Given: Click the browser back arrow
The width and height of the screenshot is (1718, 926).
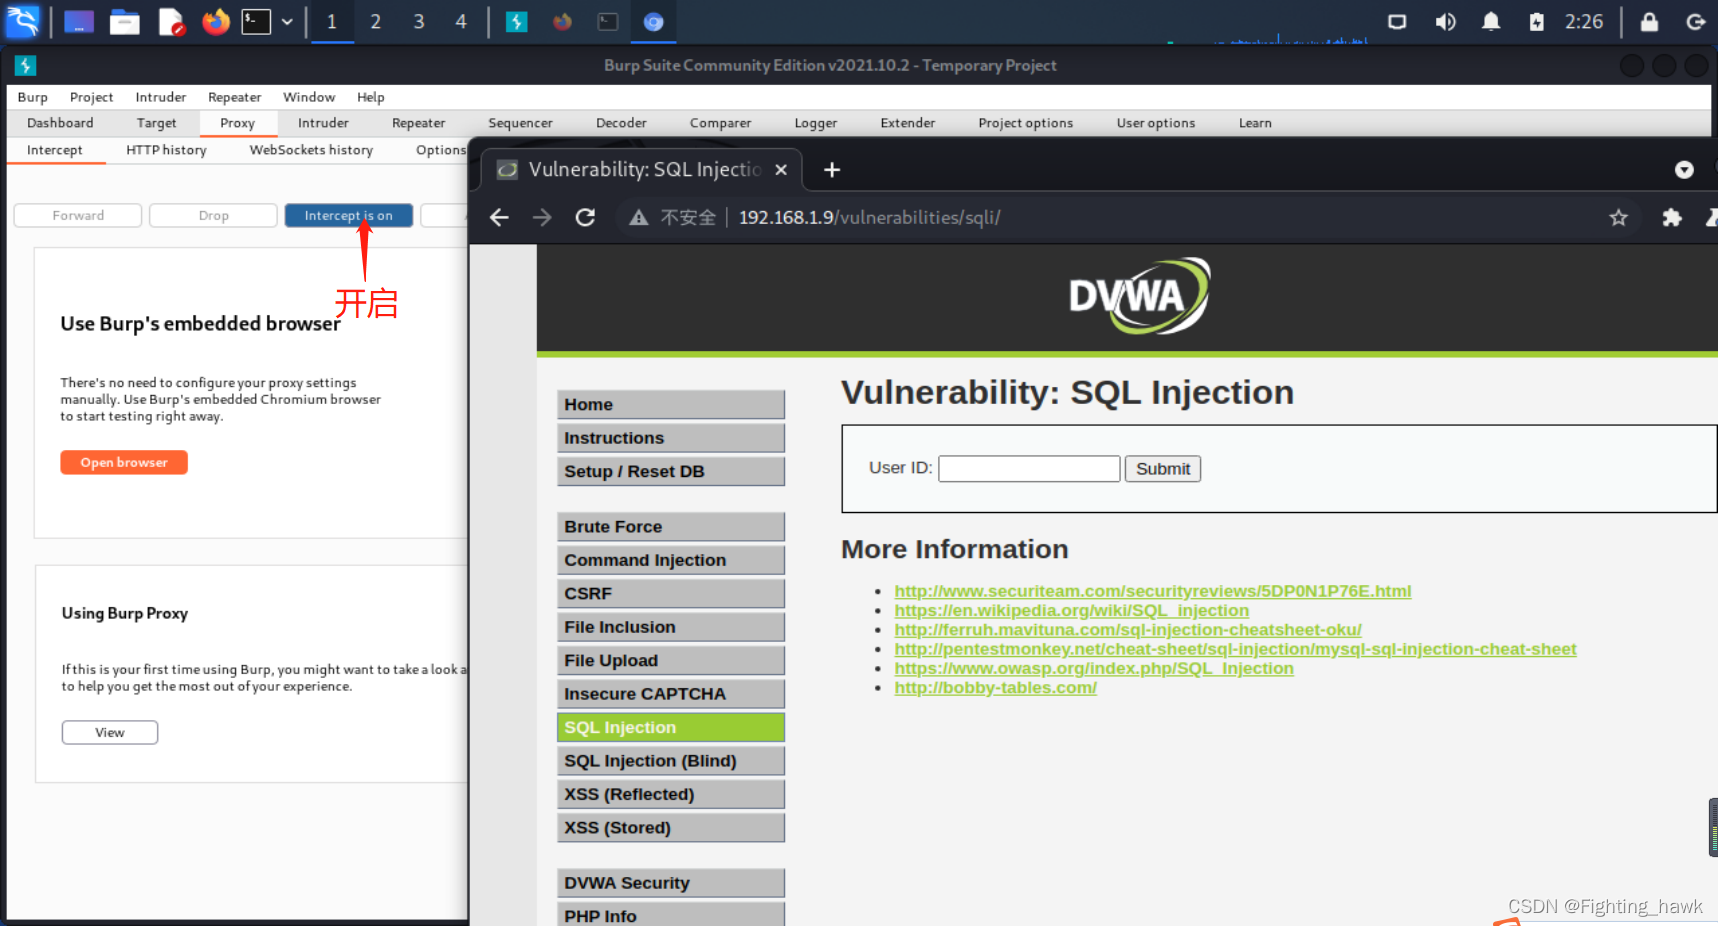Looking at the screenshot, I should point(499,218).
